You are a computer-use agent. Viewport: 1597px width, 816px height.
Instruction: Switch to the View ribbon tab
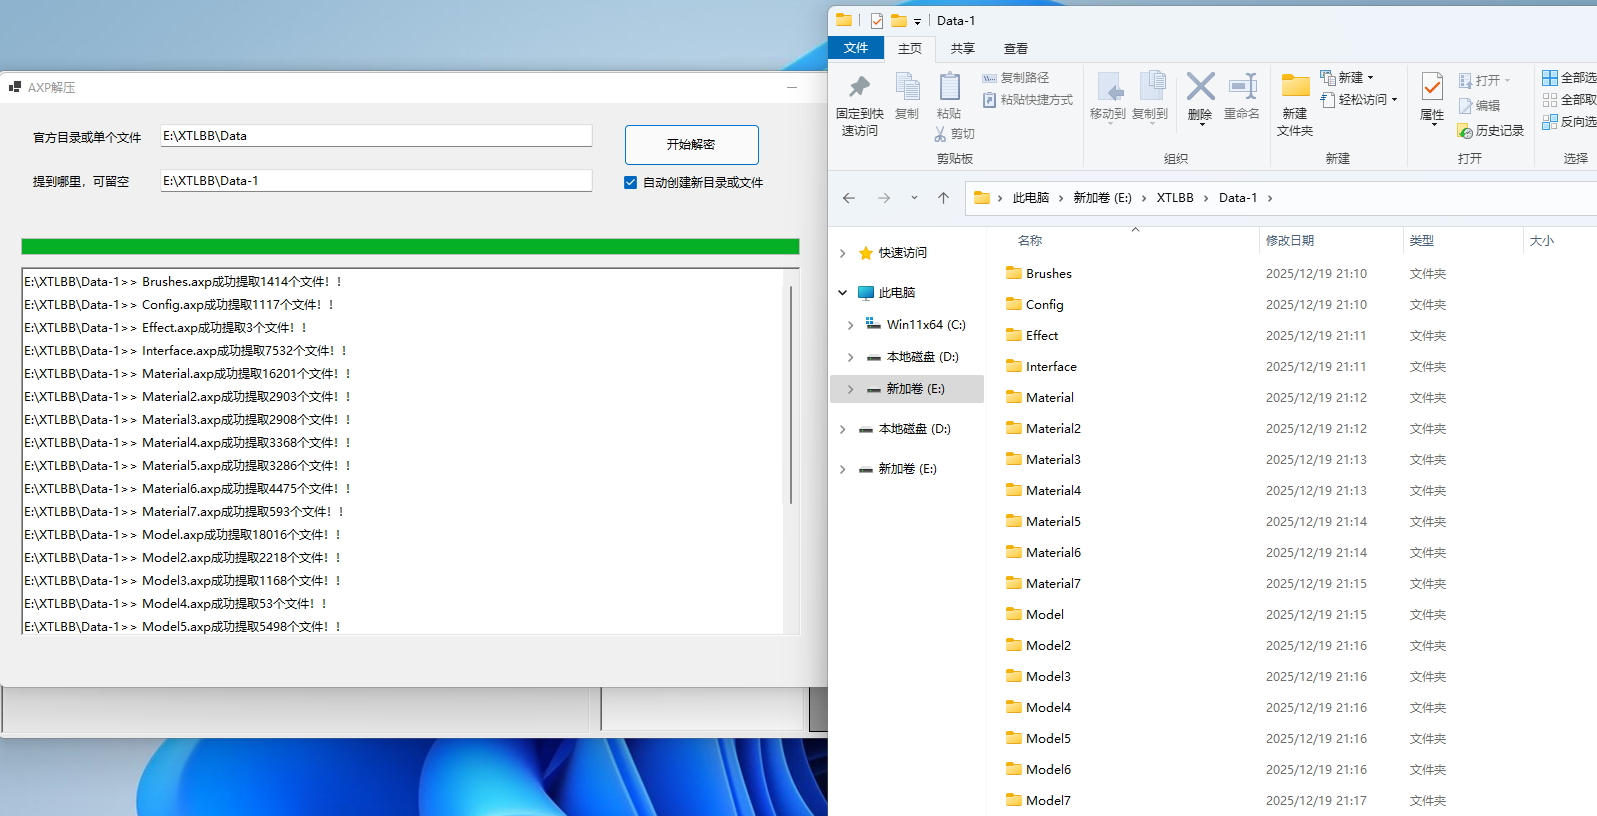[x=1015, y=48]
